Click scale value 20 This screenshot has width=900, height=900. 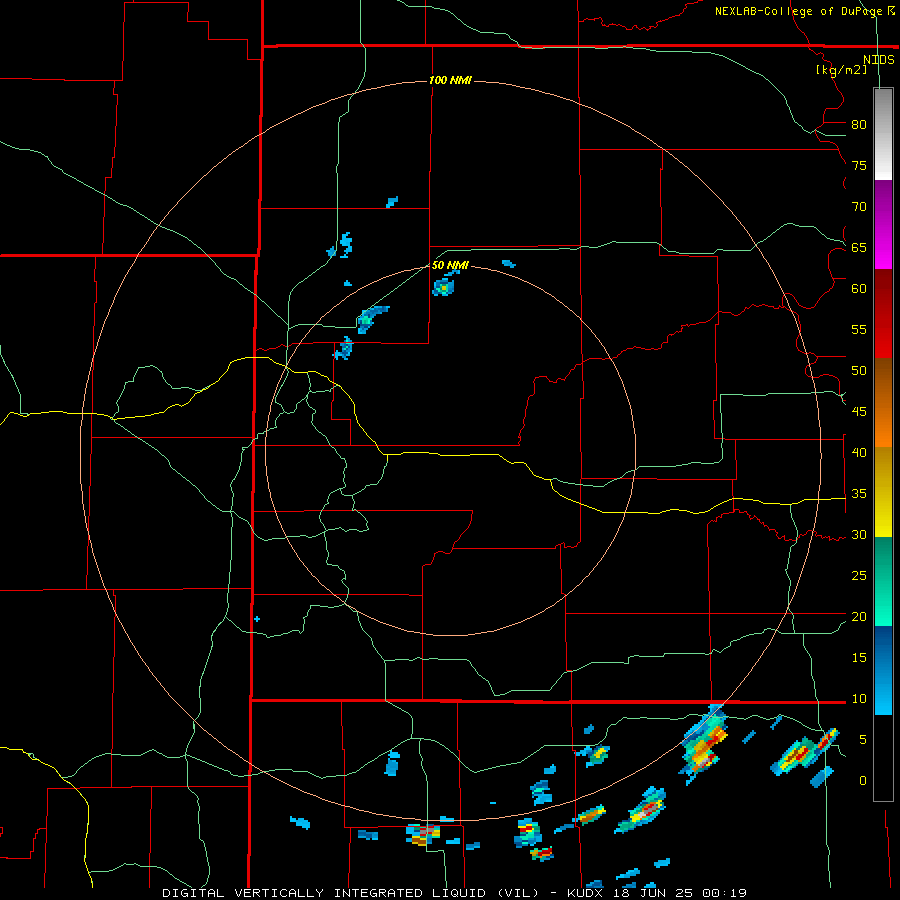pos(859,616)
